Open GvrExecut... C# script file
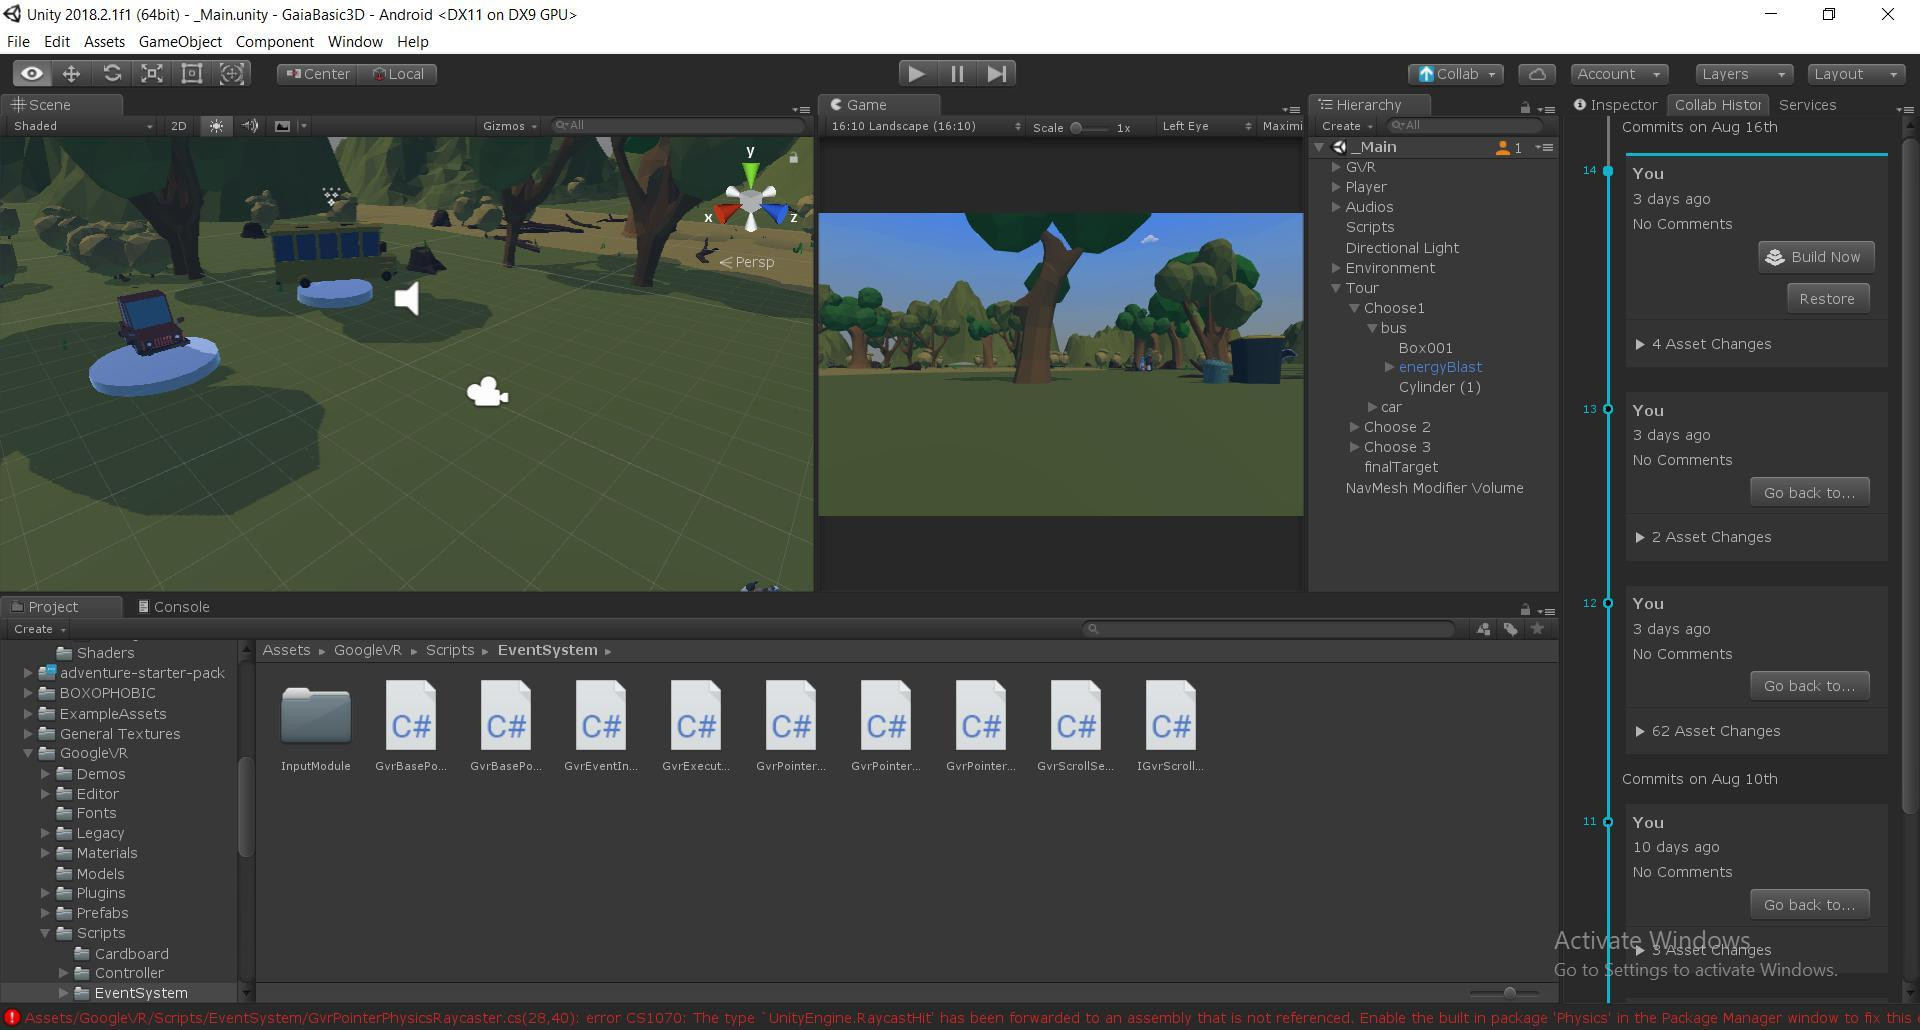The image size is (1920, 1030). [x=696, y=727]
